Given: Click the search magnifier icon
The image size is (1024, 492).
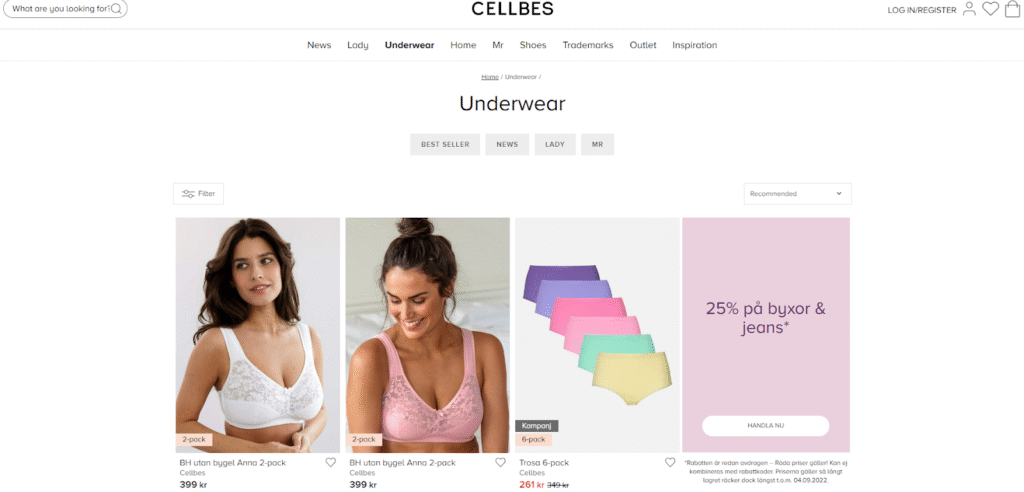Looking at the screenshot, I should tap(116, 8).
